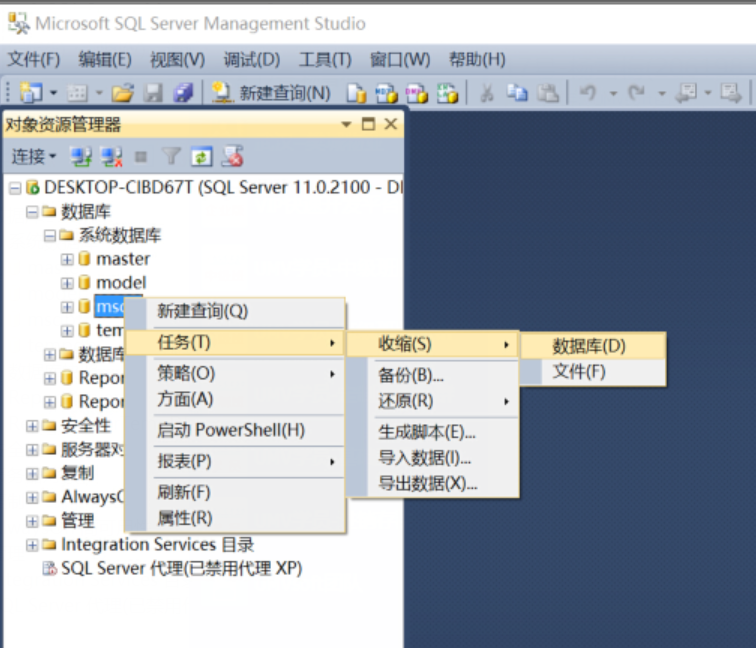The width and height of the screenshot is (756, 648).
Task: Click the Navigate Forward icon
Action: 731,93
